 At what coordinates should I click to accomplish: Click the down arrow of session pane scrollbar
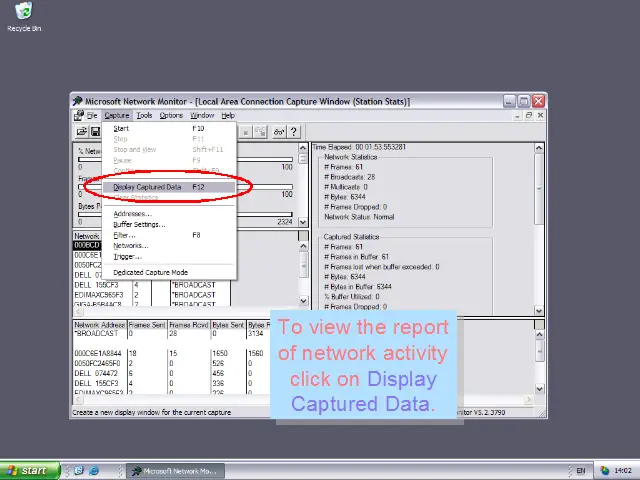pos(303,301)
